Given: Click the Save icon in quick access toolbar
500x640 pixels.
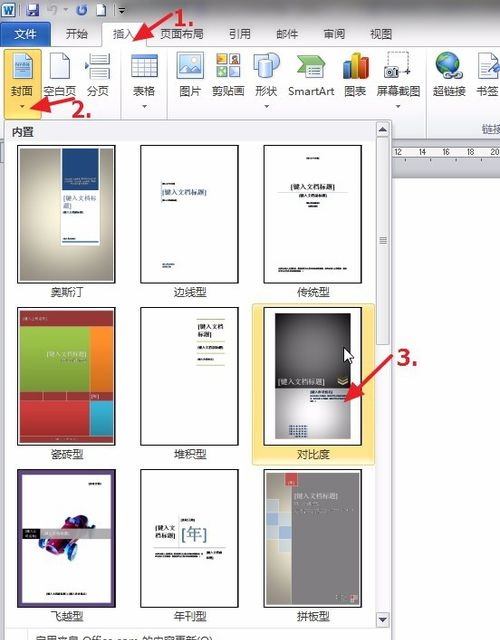Looking at the screenshot, I should click(x=32, y=9).
